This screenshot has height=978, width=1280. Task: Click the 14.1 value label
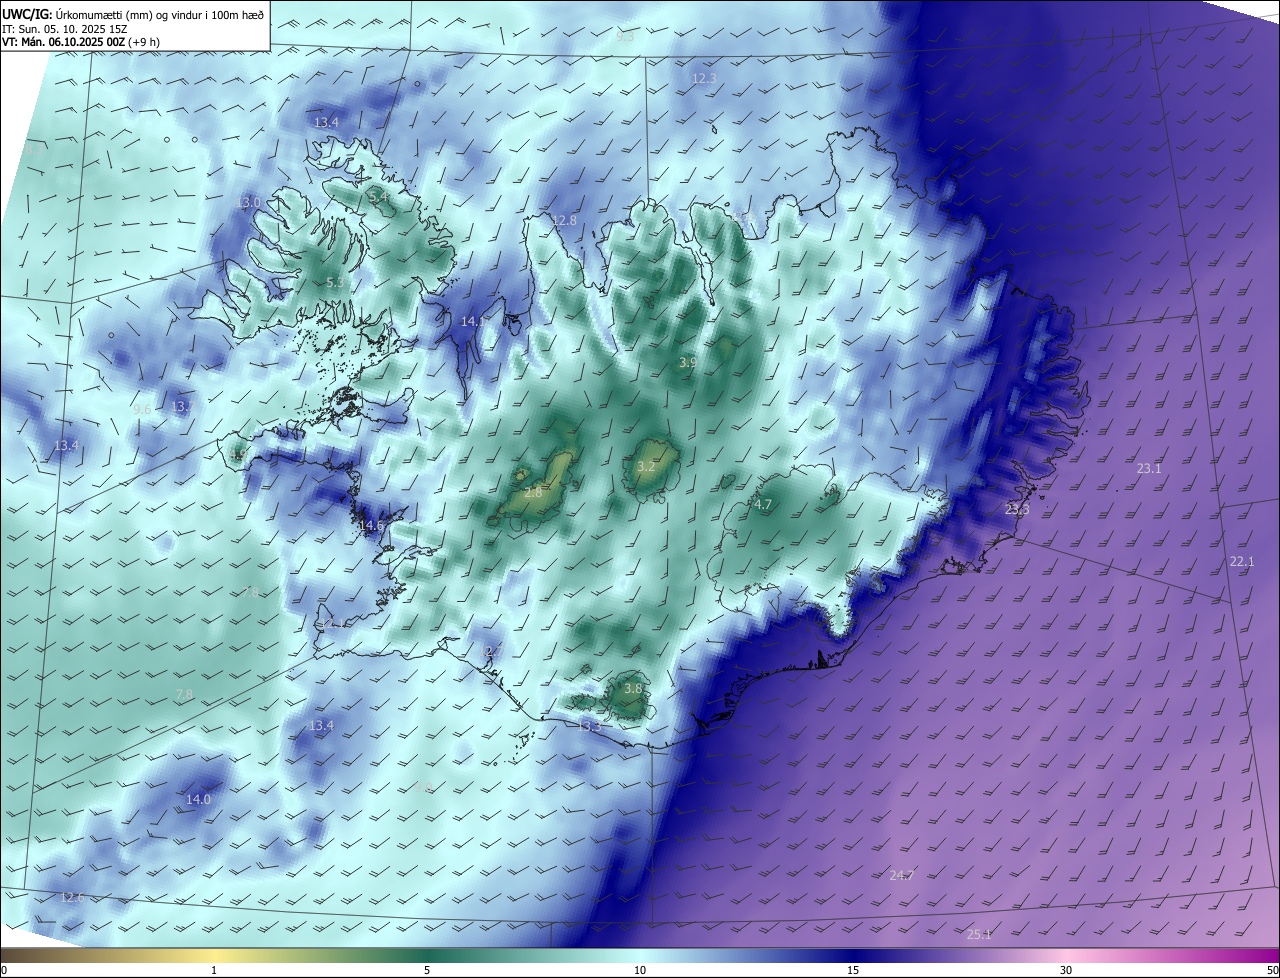[x=472, y=321]
